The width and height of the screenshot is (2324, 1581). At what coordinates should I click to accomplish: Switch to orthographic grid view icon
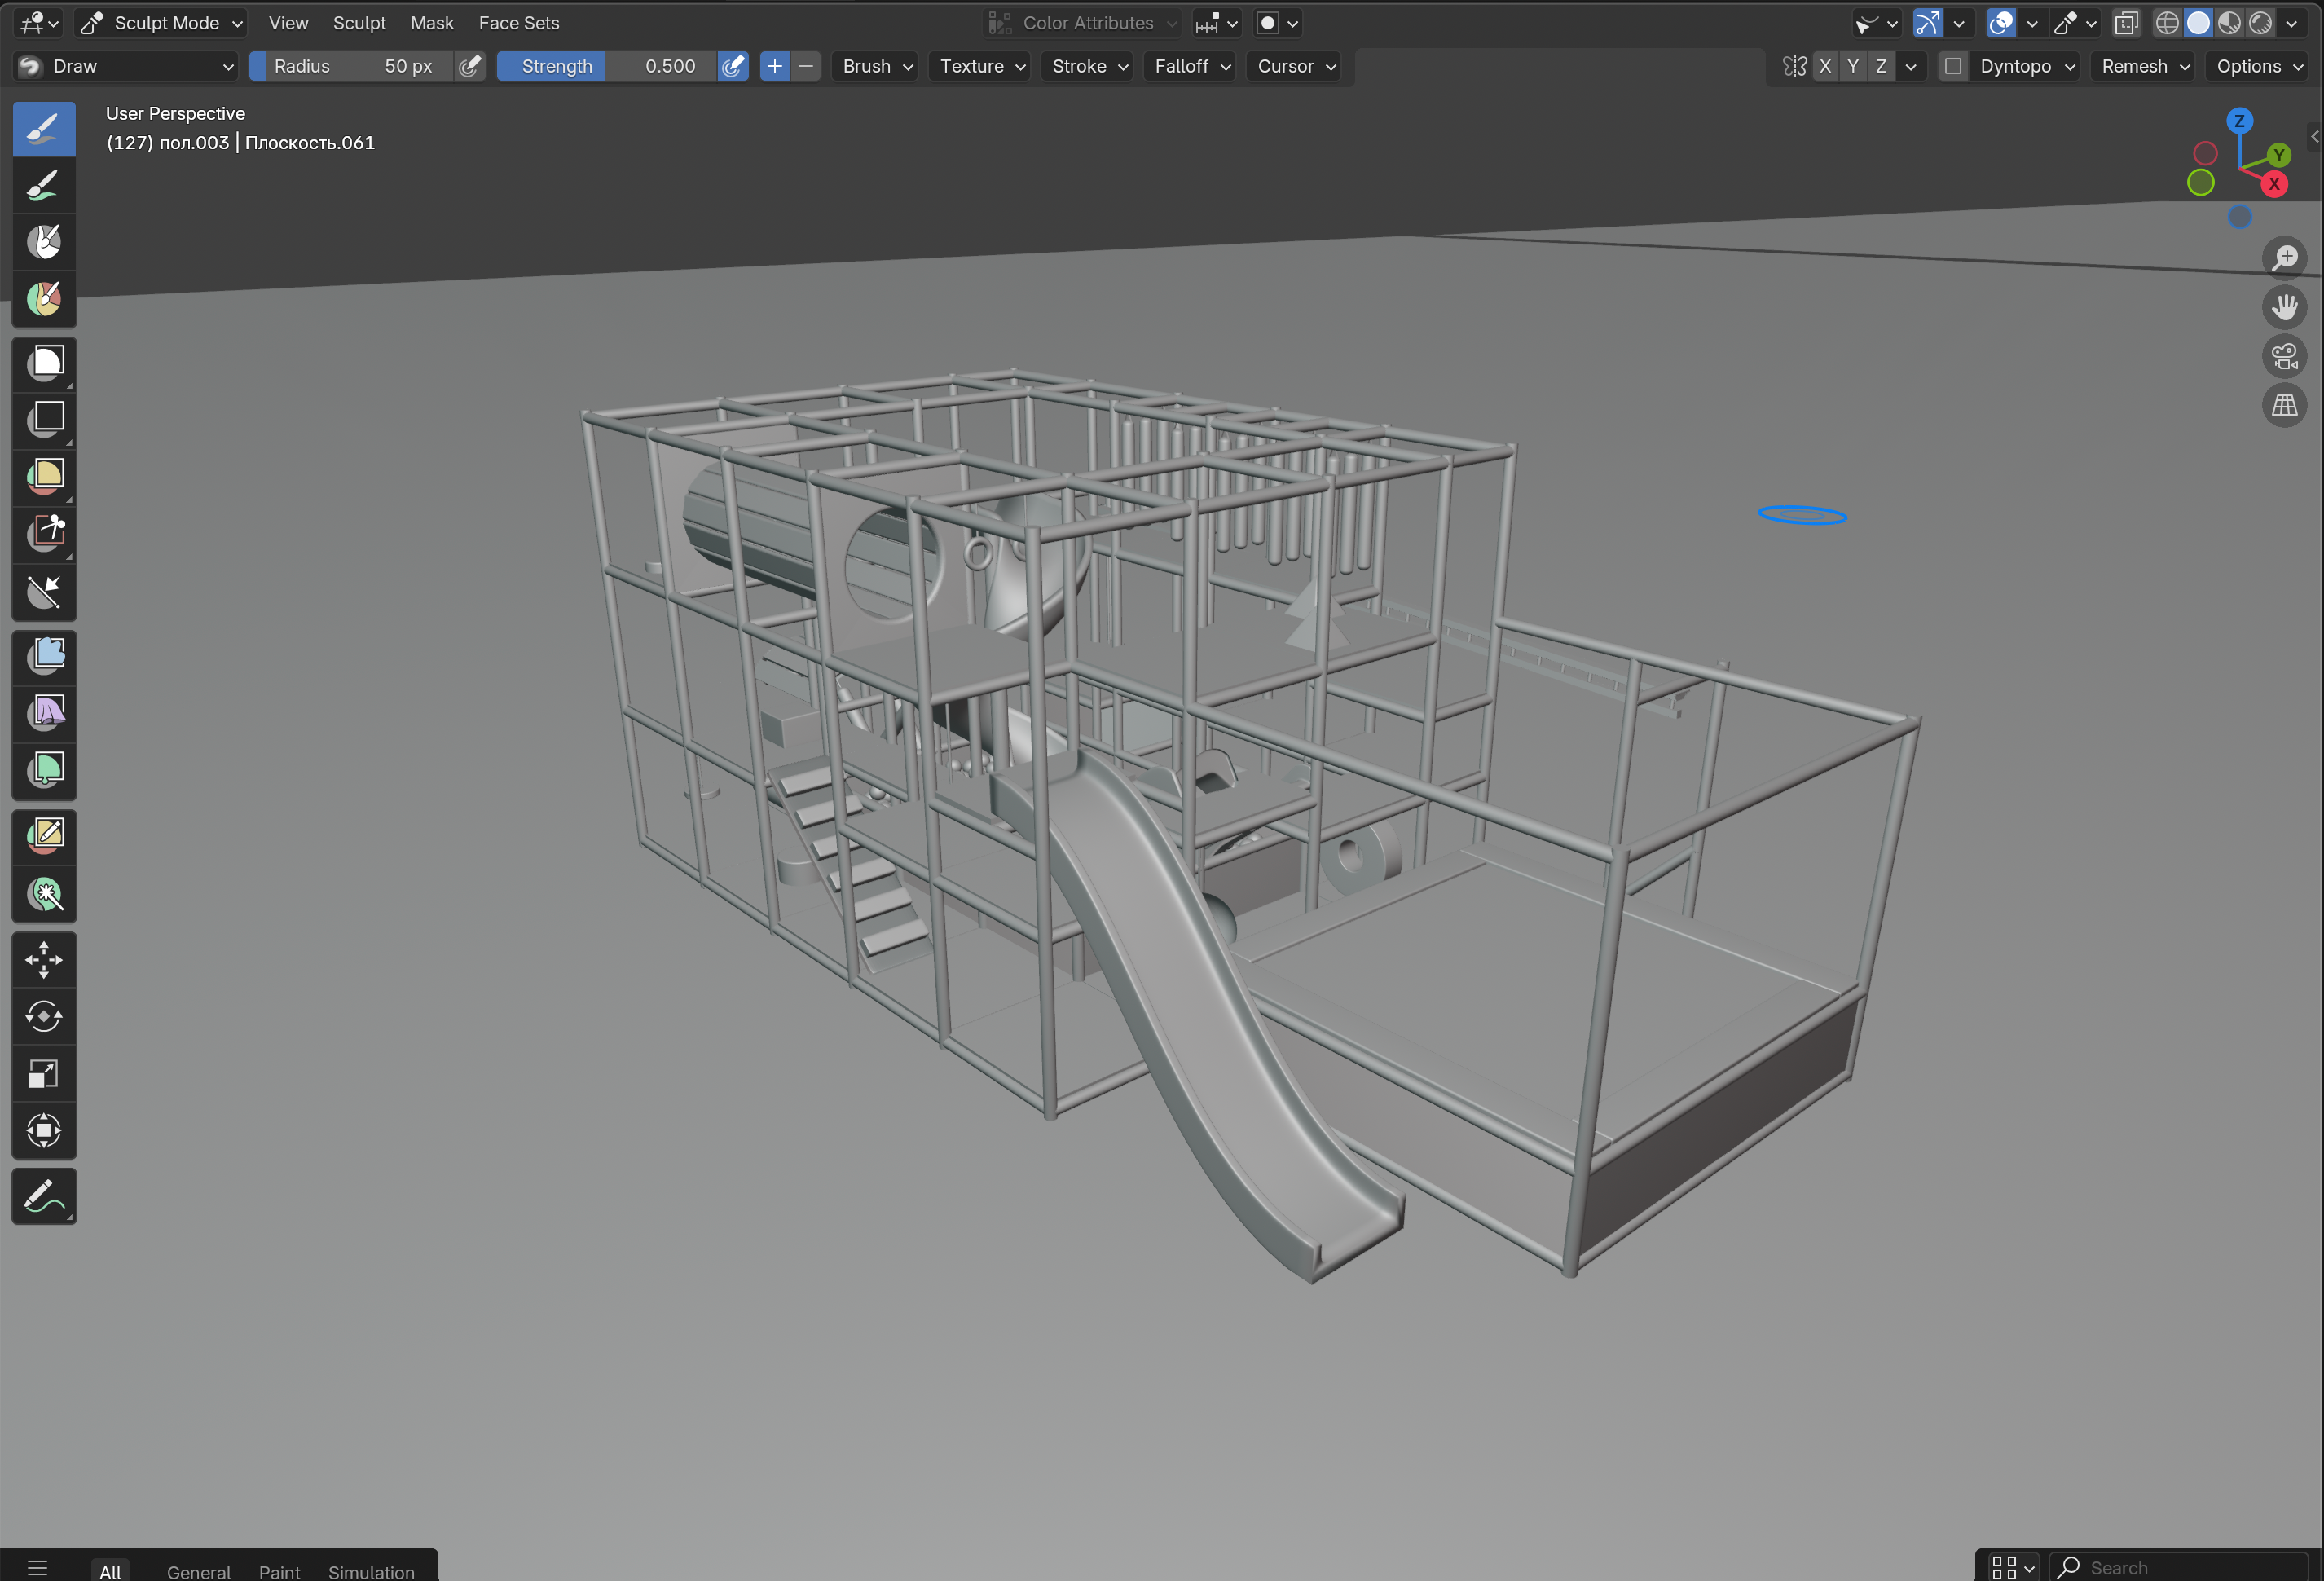2284,406
